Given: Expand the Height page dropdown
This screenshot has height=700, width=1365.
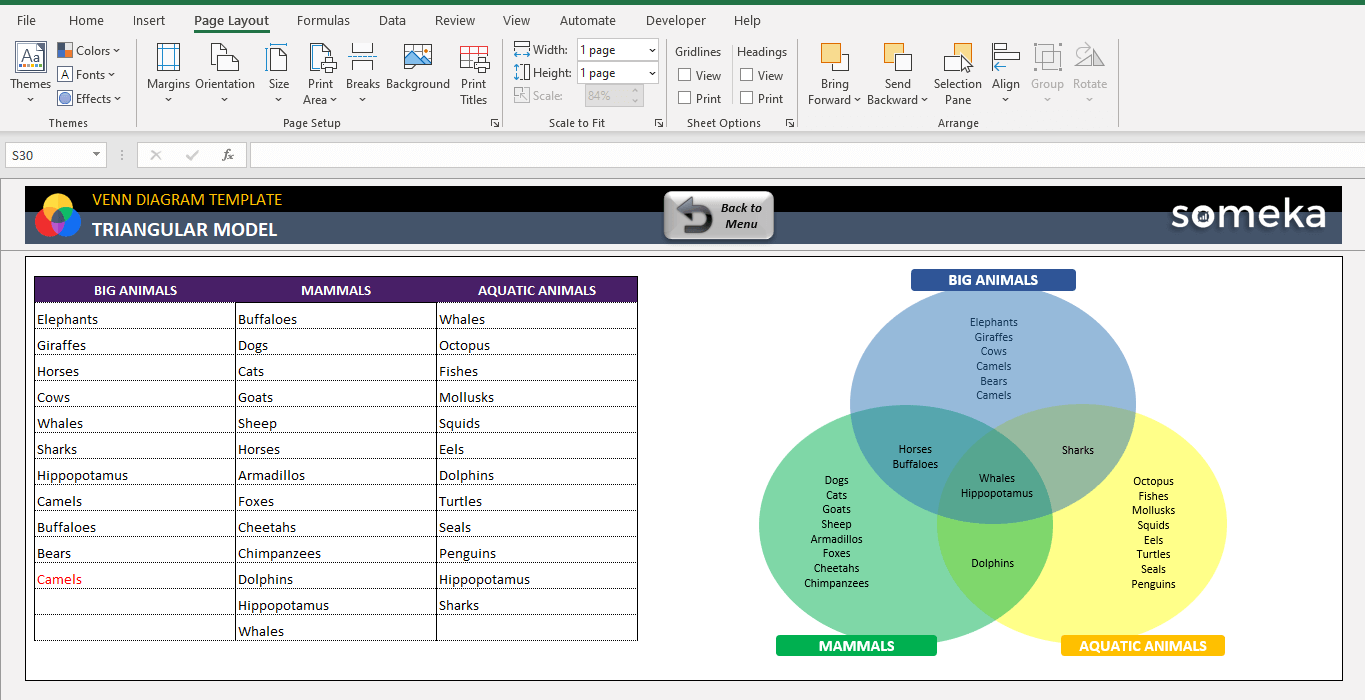Looking at the screenshot, I should pyautogui.click(x=652, y=73).
